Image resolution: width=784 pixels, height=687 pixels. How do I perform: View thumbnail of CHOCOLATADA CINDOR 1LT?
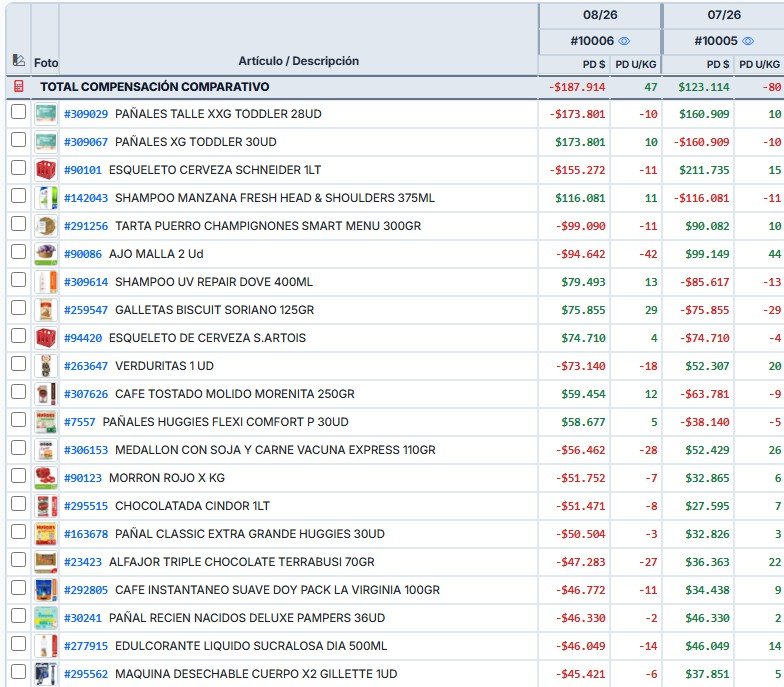click(x=46, y=506)
